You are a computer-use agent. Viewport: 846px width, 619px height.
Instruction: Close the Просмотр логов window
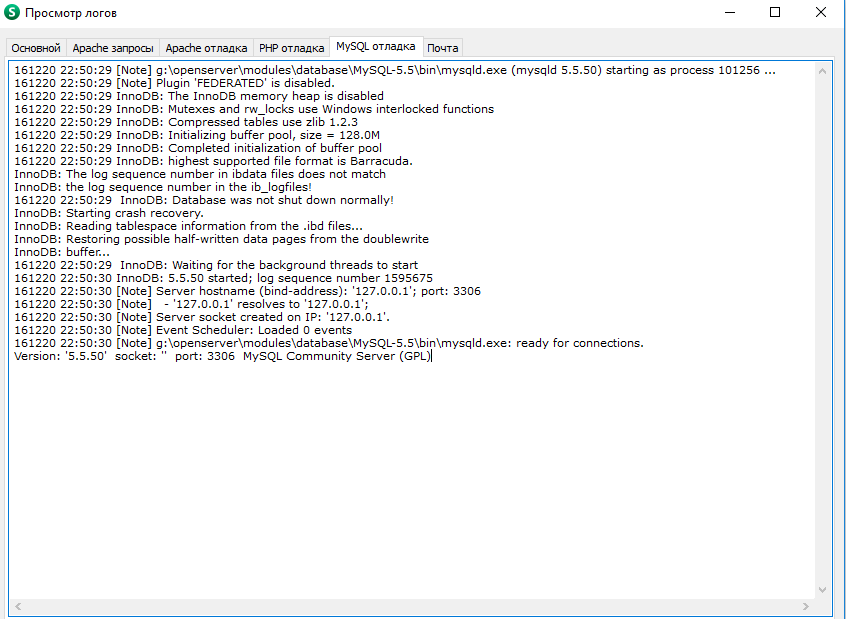point(821,13)
